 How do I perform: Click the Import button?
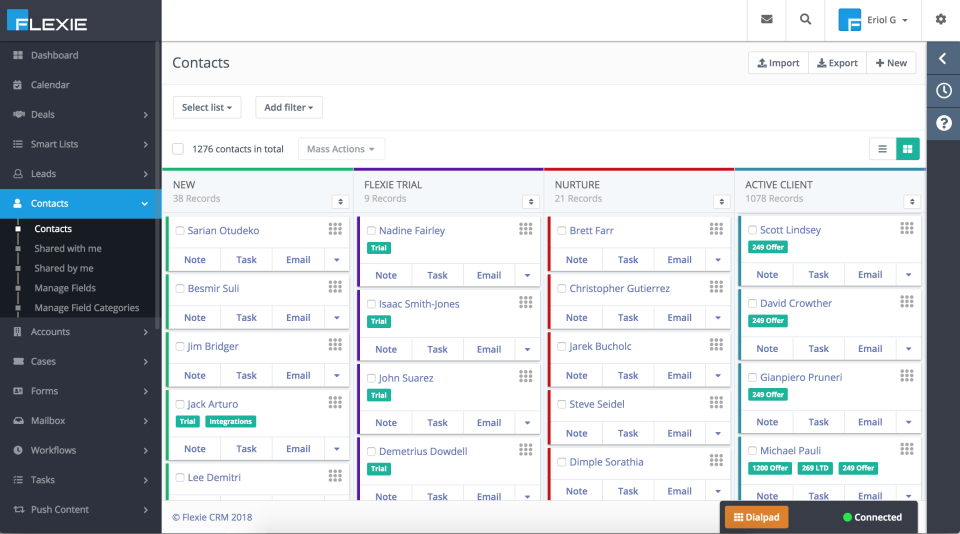point(778,62)
